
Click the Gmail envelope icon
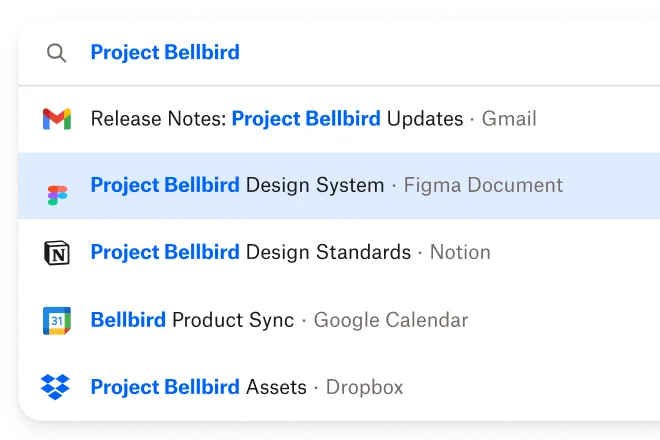57,120
